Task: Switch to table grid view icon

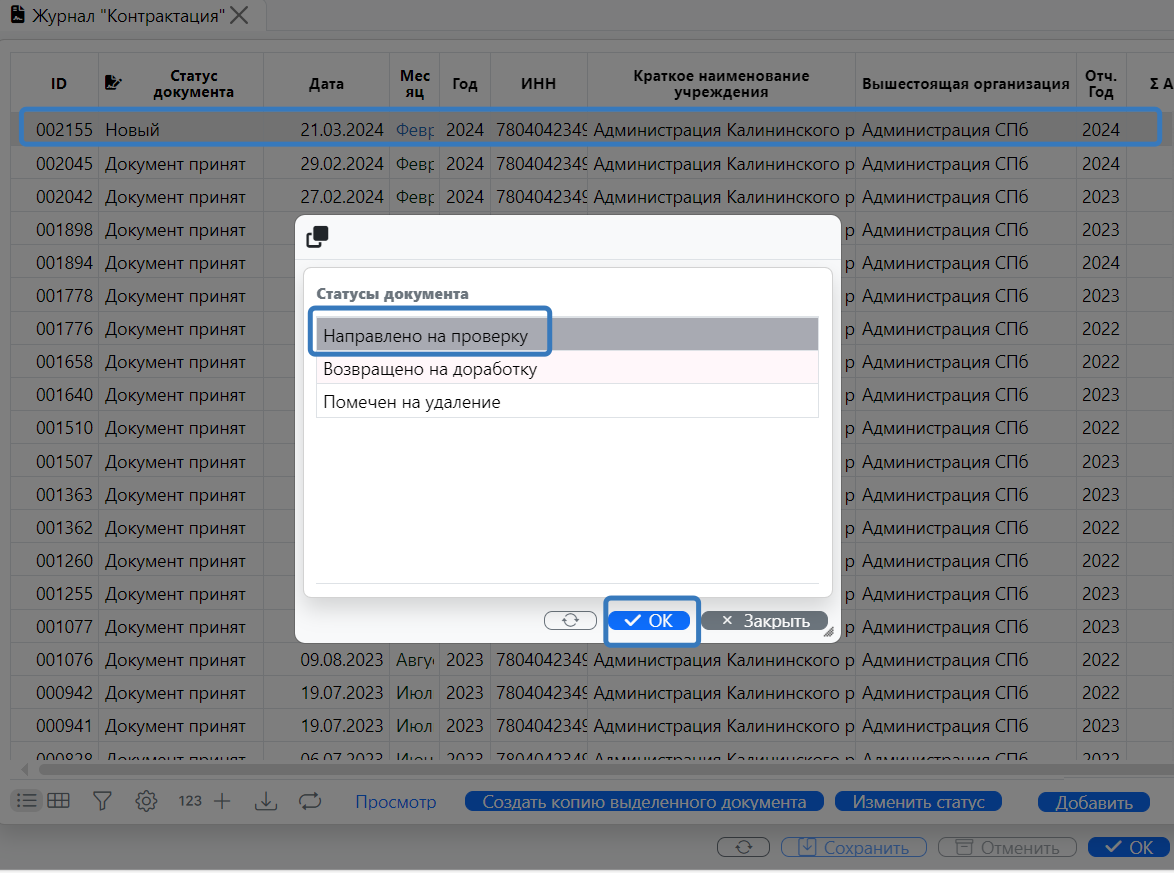Action: coord(58,800)
